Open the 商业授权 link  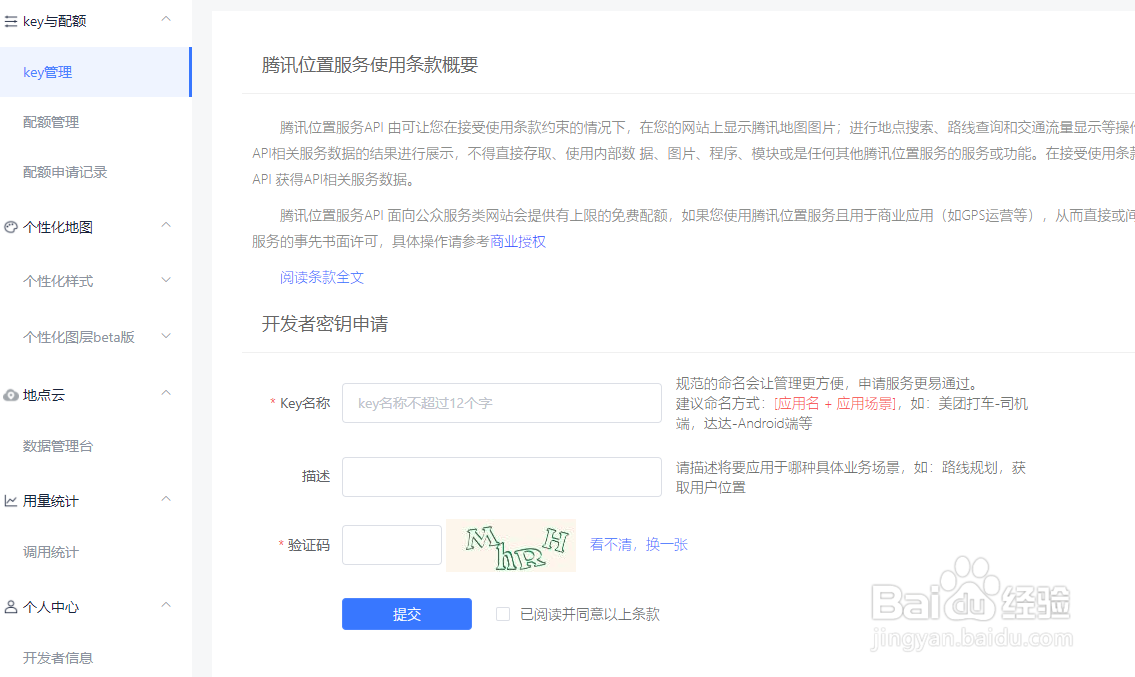tap(518, 242)
